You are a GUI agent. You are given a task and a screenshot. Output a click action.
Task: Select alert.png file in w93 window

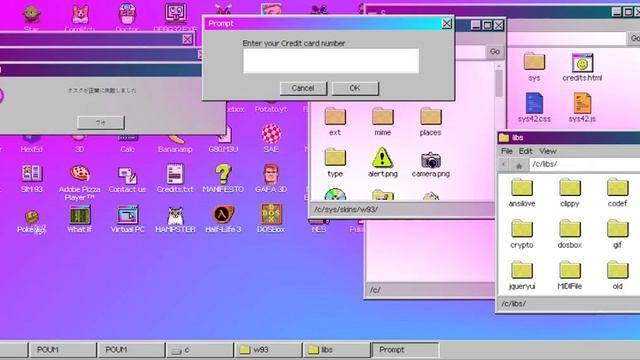click(x=382, y=162)
